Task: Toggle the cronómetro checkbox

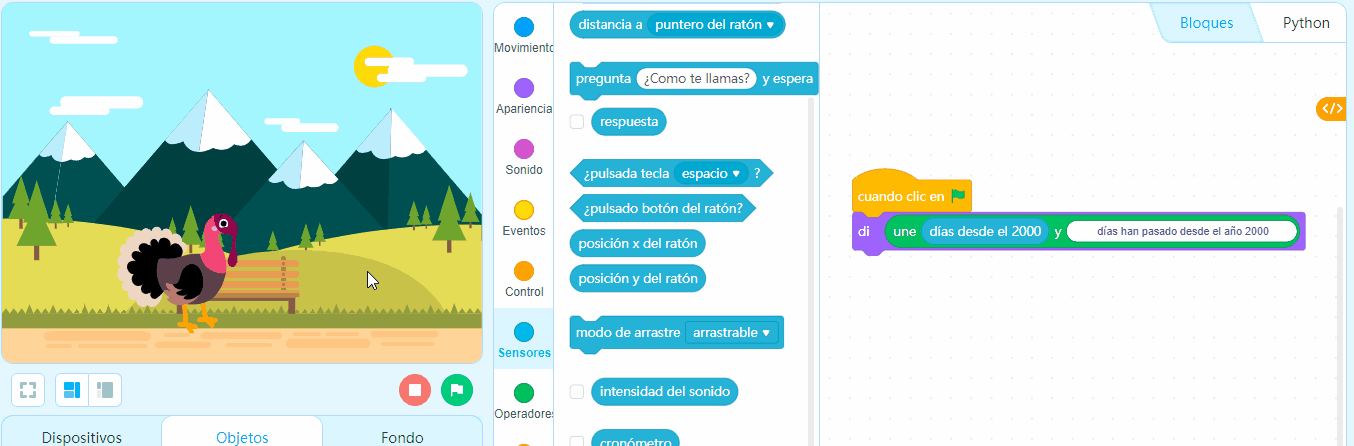Action: click(x=577, y=441)
